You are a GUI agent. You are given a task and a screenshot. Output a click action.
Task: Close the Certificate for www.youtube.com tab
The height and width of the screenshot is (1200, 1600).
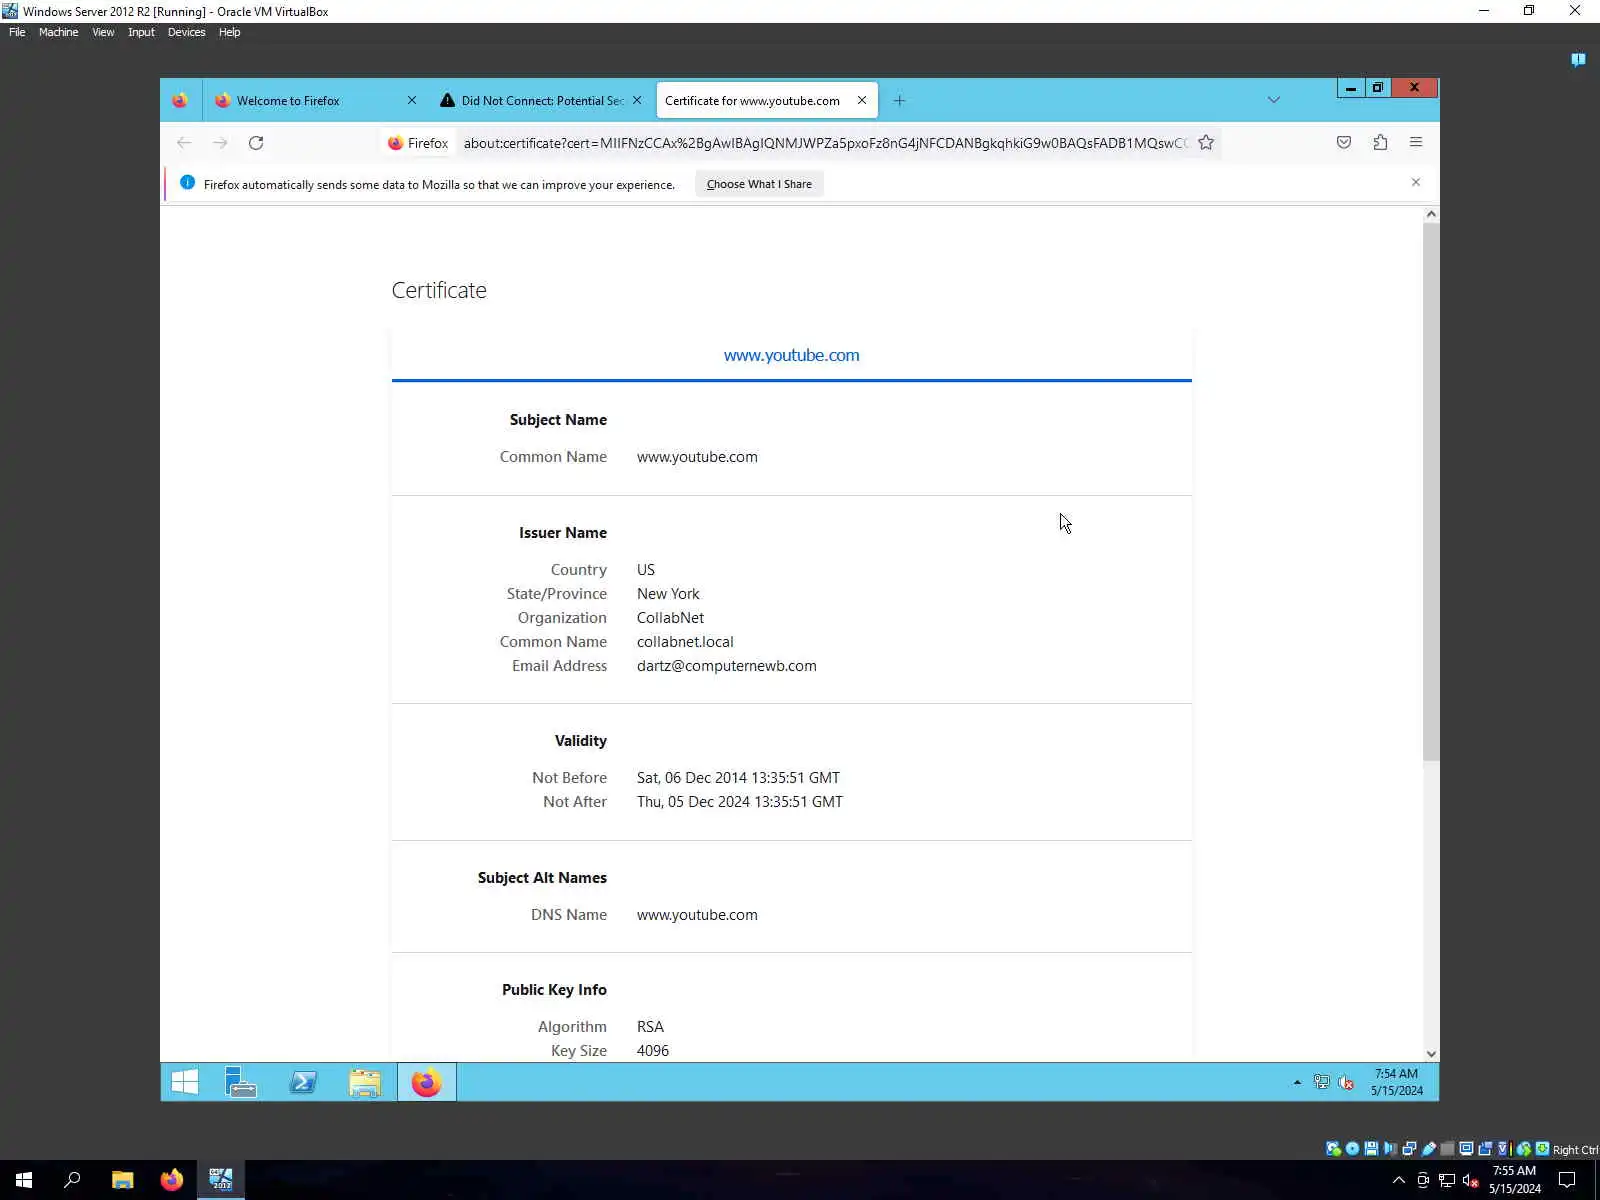coord(862,100)
